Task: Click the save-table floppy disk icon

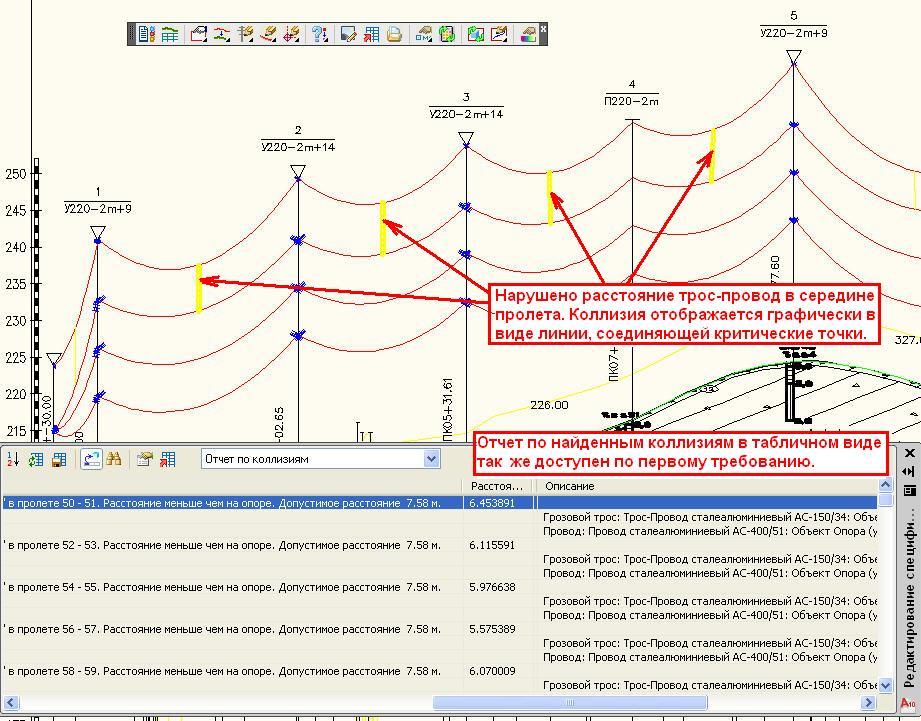Action: [59, 459]
